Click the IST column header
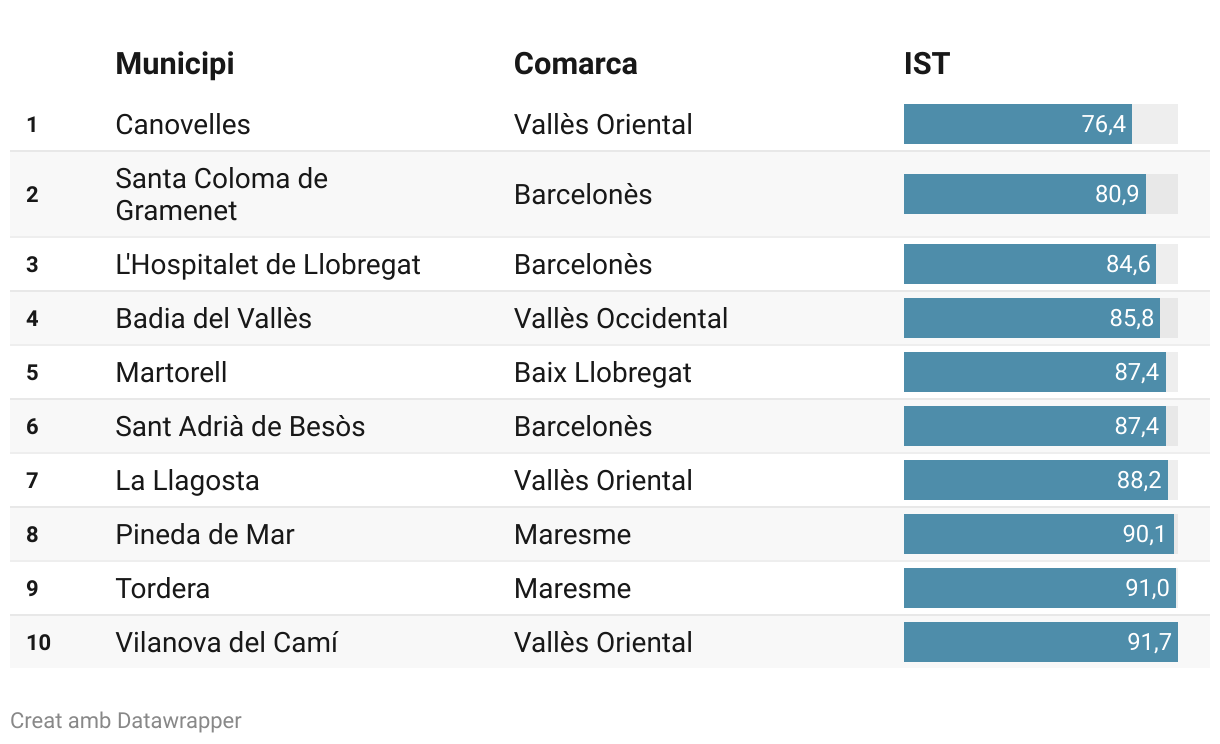1220x744 pixels. 926,64
